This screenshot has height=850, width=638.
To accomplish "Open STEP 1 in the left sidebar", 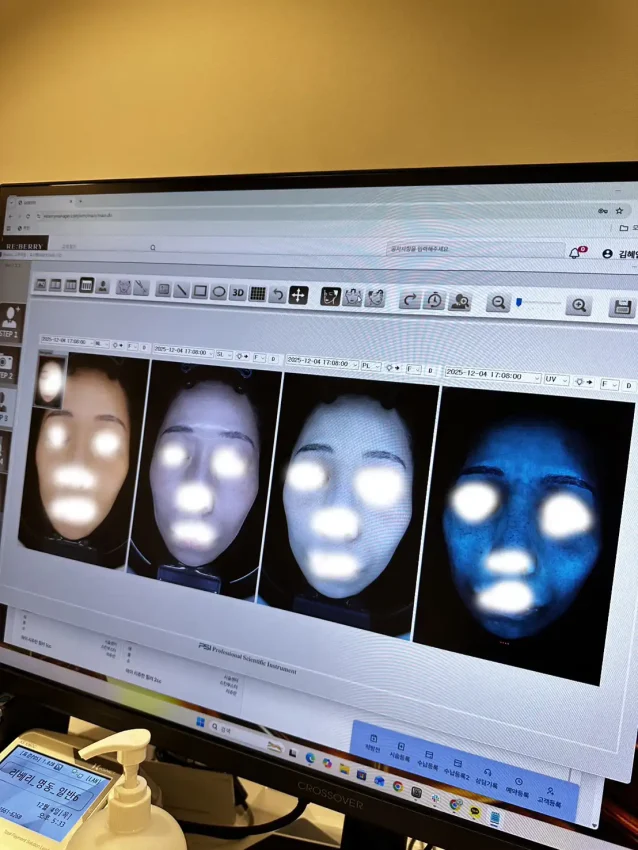I will (10, 322).
